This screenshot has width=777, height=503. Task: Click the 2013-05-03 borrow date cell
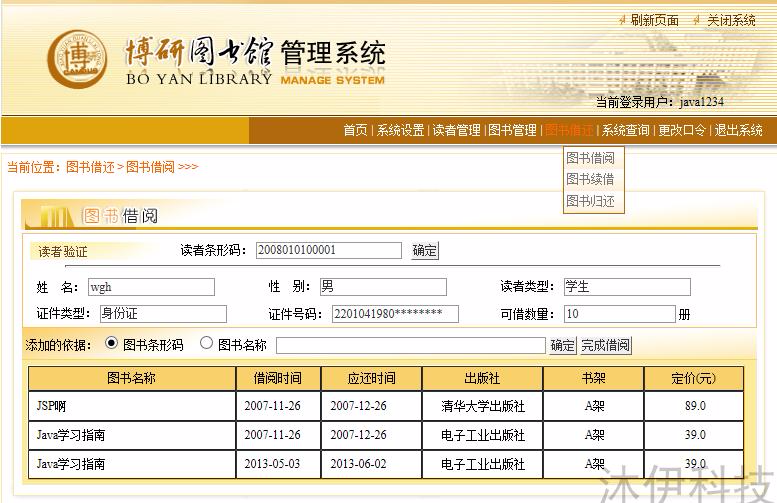[278, 464]
